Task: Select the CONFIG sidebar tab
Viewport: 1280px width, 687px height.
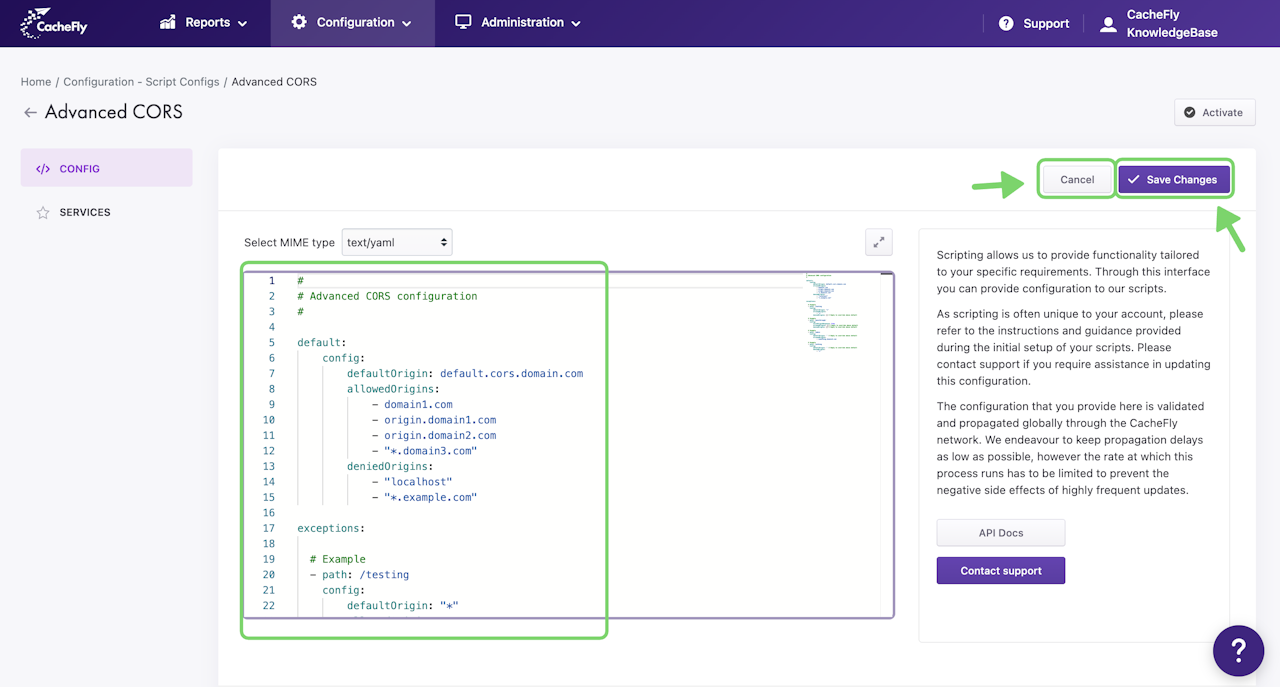Action: coord(106,168)
